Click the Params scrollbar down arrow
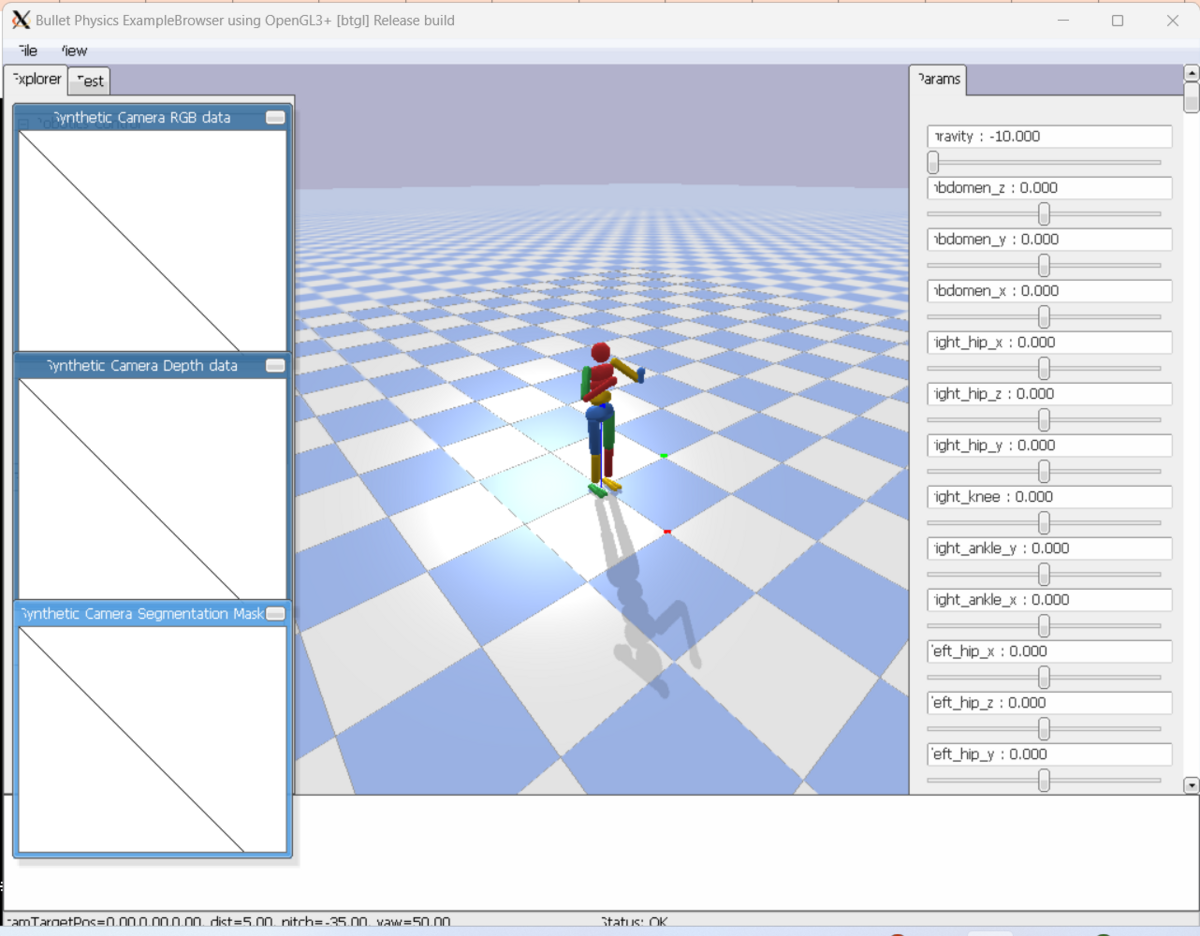 tap(1191, 786)
